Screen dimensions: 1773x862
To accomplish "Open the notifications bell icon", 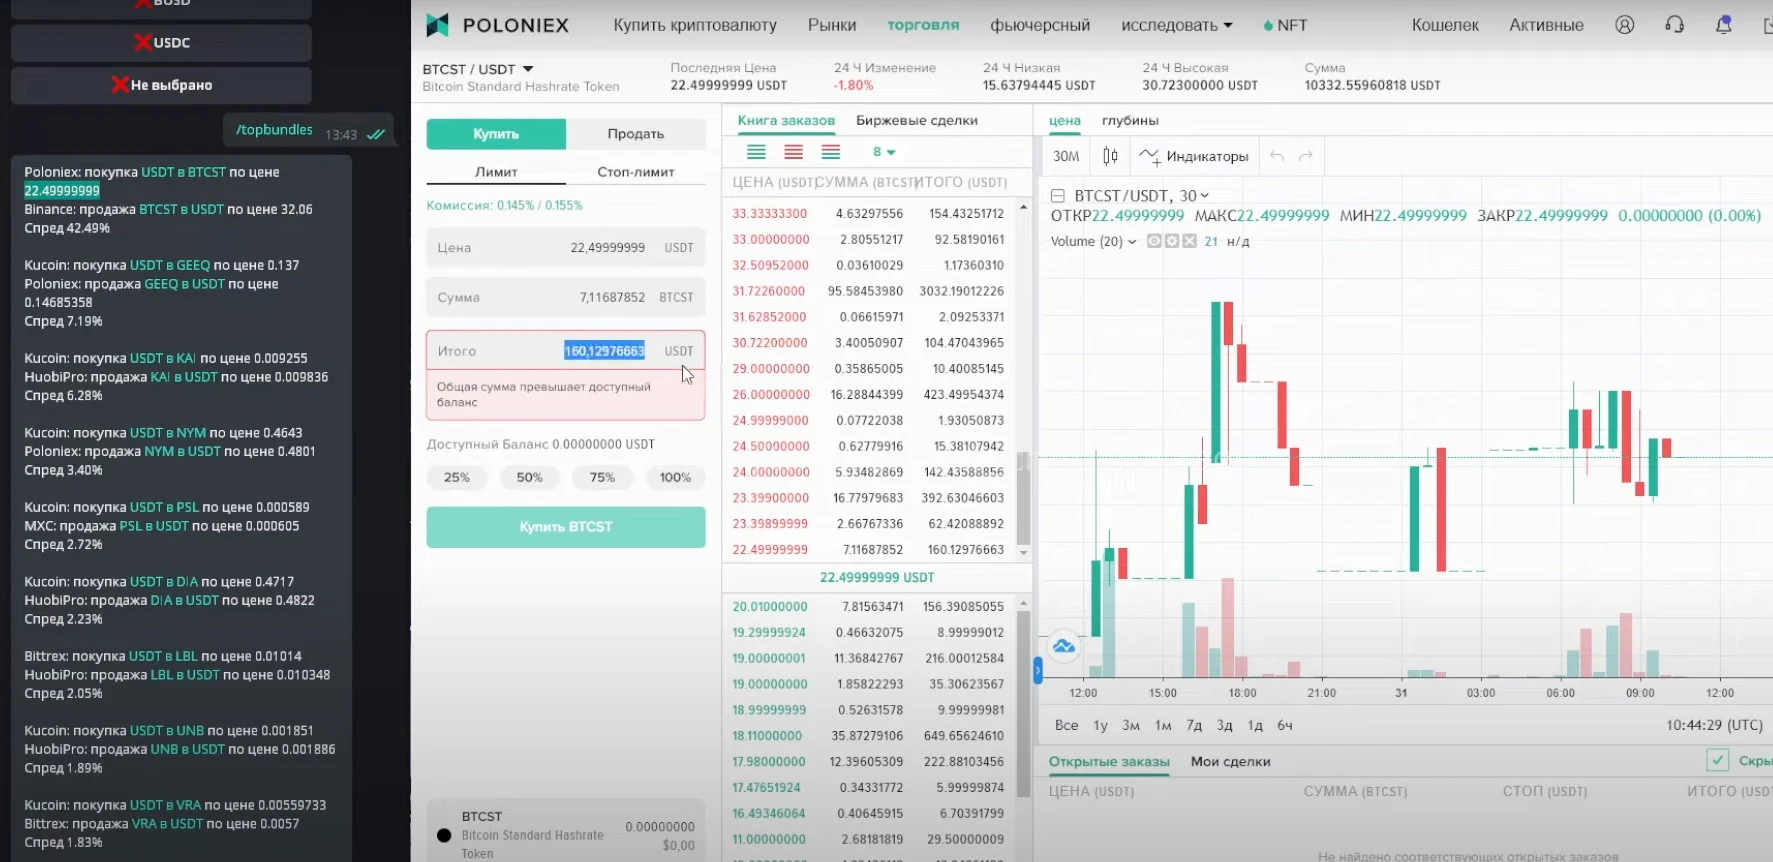I will [x=1723, y=25].
